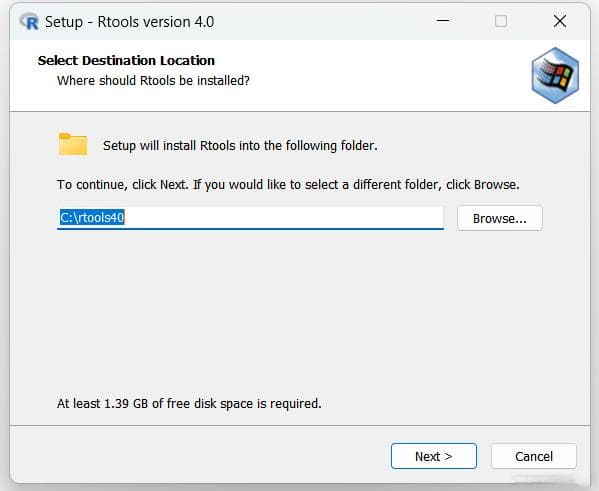
Task: Cancel the Rtools installation
Action: (x=534, y=456)
